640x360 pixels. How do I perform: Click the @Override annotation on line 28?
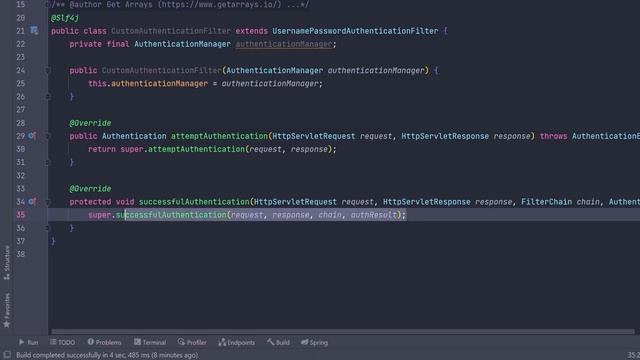click(x=90, y=123)
